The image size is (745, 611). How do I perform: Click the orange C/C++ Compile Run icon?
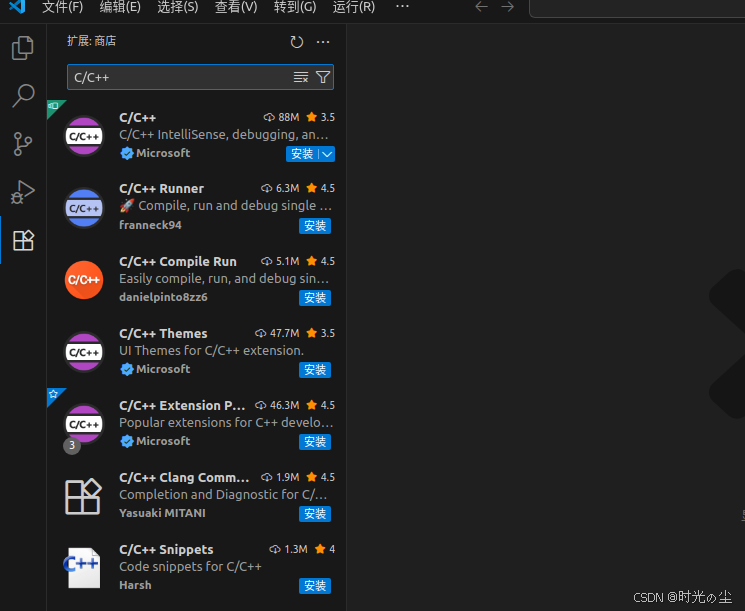(84, 280)
